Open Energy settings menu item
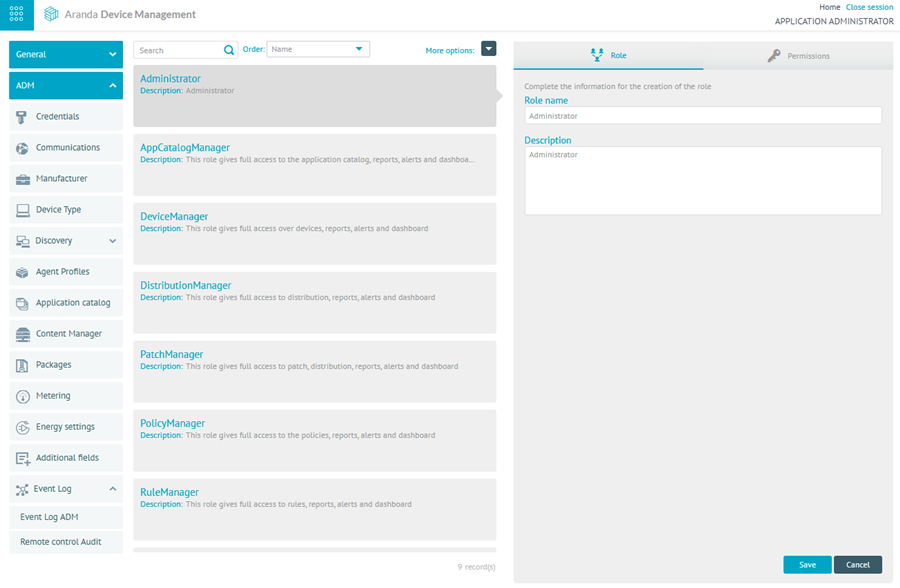This screenshot has width=900, height=588. tap(66, 427)
